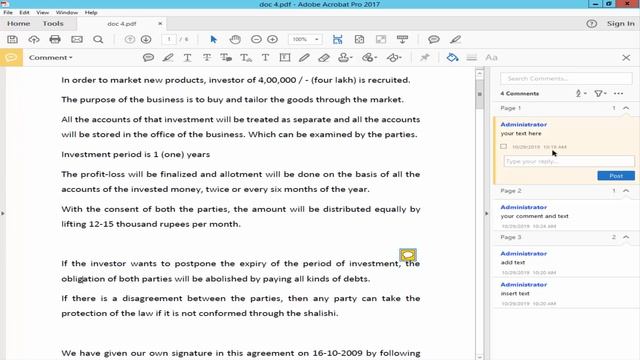
Task: Select the Strikethrough text tool
Action: 207,58
